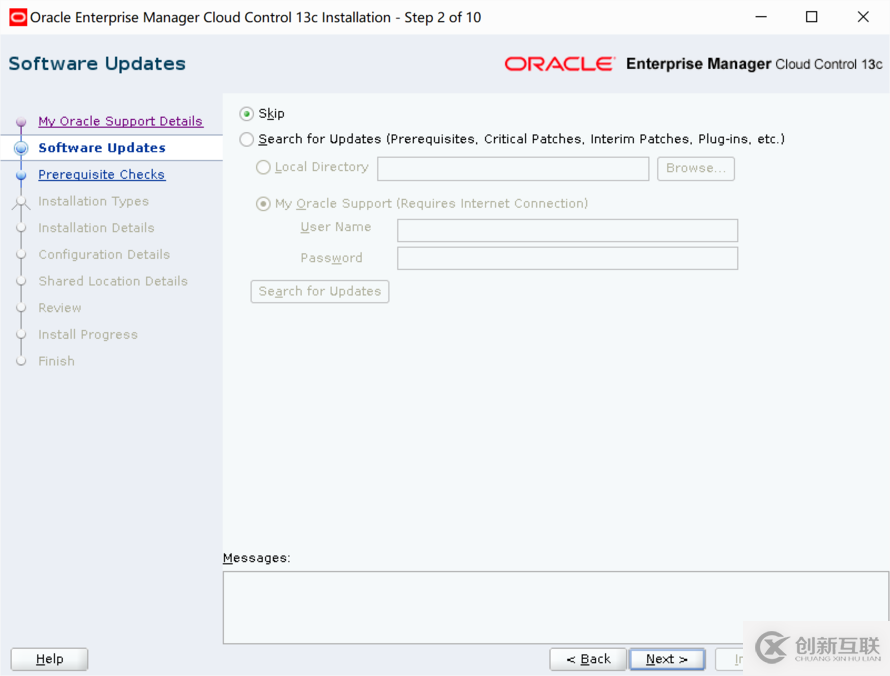Select Local Directory radio option
Viewport: 890px width, 676px height.
click(263, 167)
